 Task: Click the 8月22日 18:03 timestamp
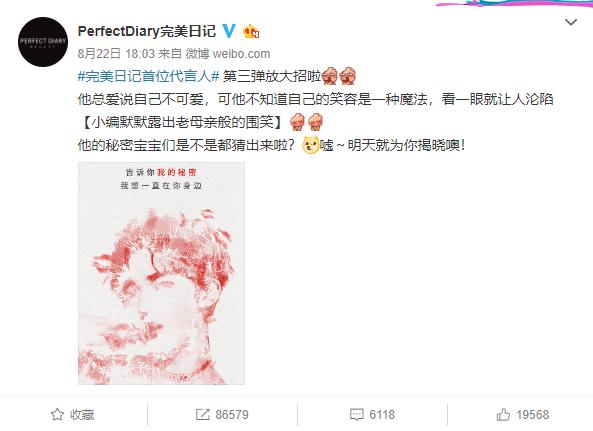coord(116,54)
